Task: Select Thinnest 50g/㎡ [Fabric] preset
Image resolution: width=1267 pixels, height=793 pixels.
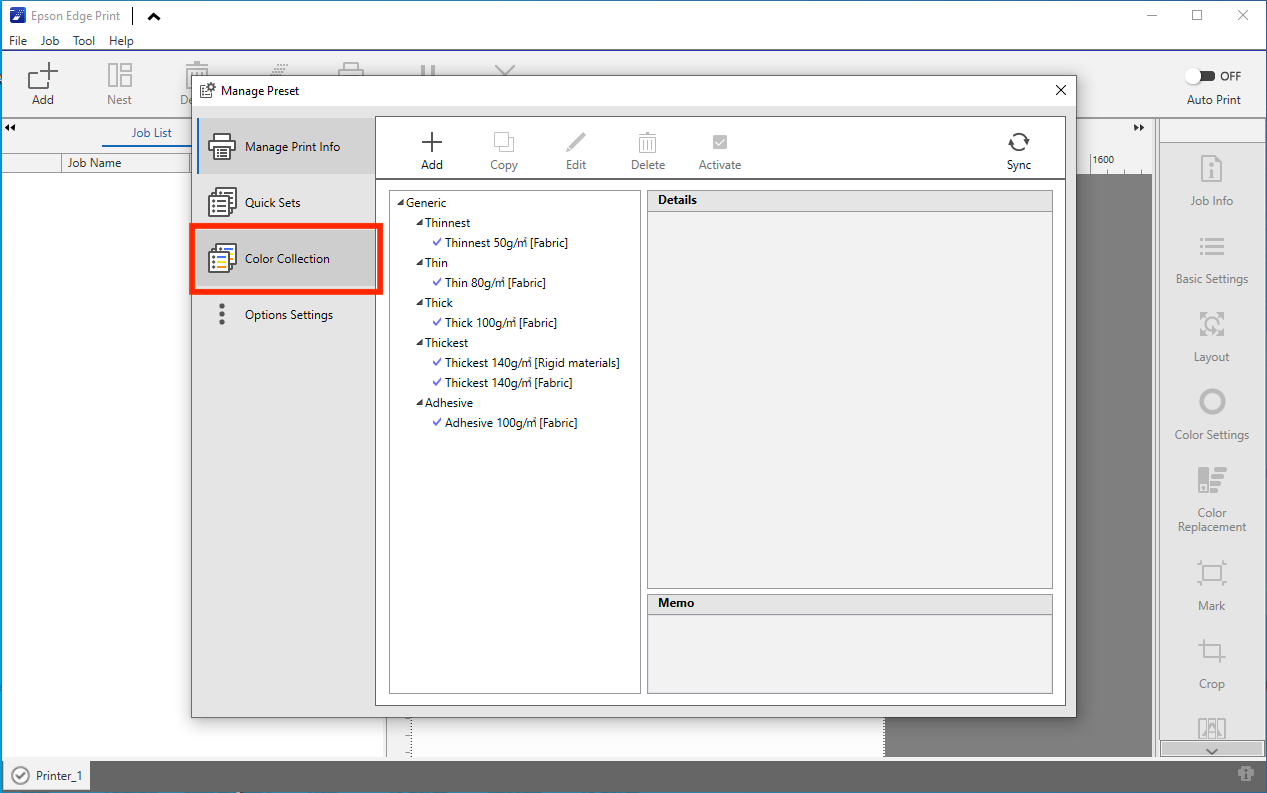Action: coord(506,243)
